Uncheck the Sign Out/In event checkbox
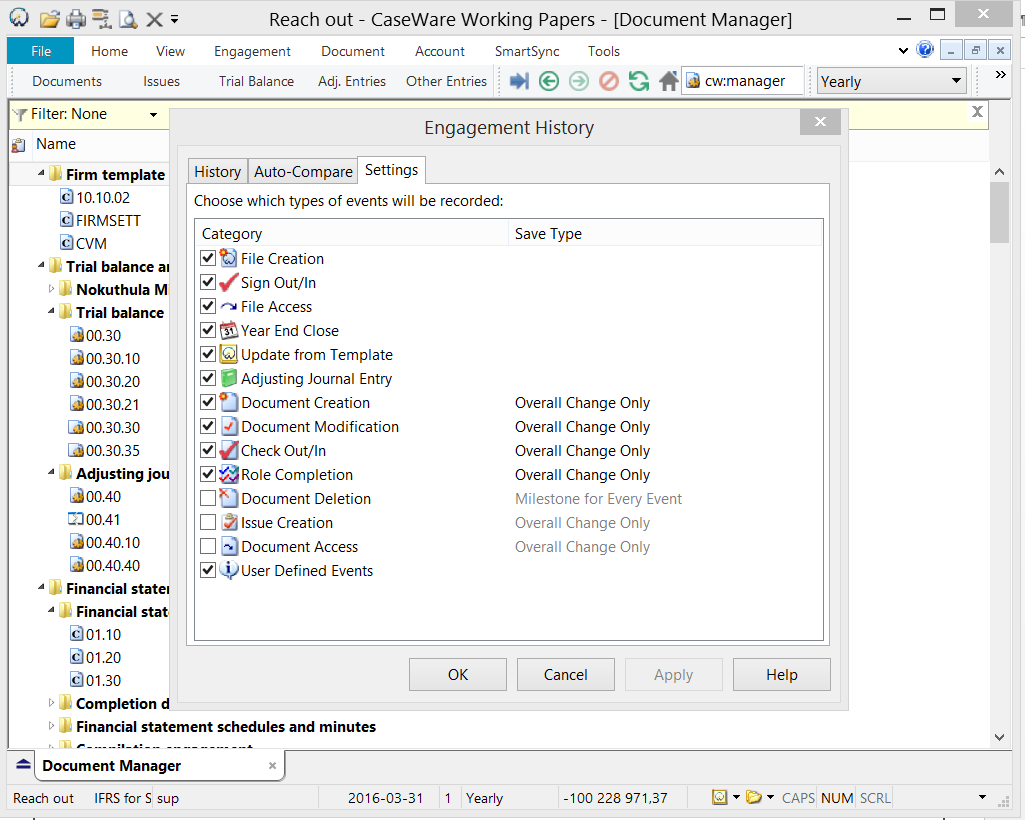This screenshot has width=1025, height=820. [208, 283]
